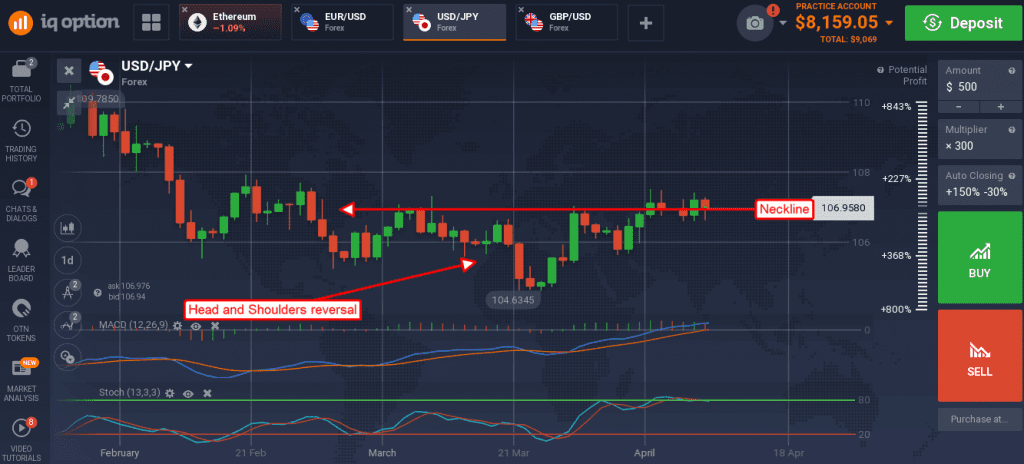1024x464 pixels.
Task: Open Market Analysis in sidebar
Action: (22, 380)
